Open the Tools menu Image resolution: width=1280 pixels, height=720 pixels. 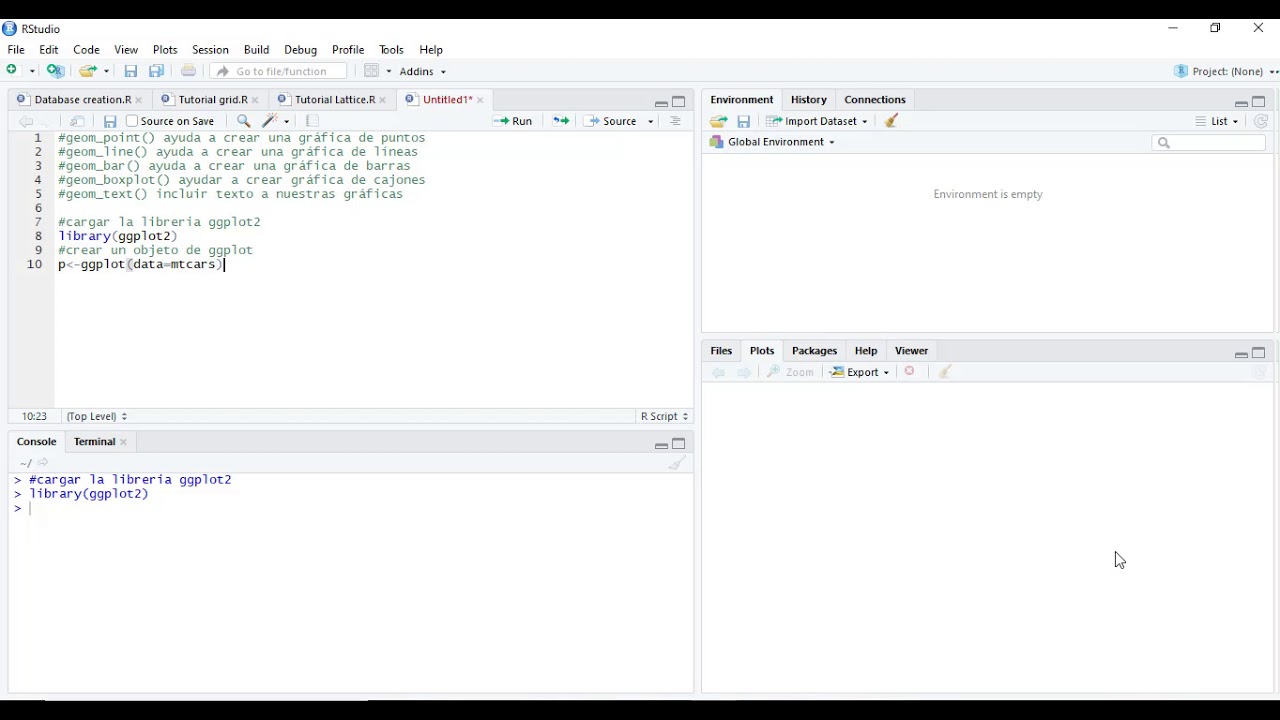[391, 49]
